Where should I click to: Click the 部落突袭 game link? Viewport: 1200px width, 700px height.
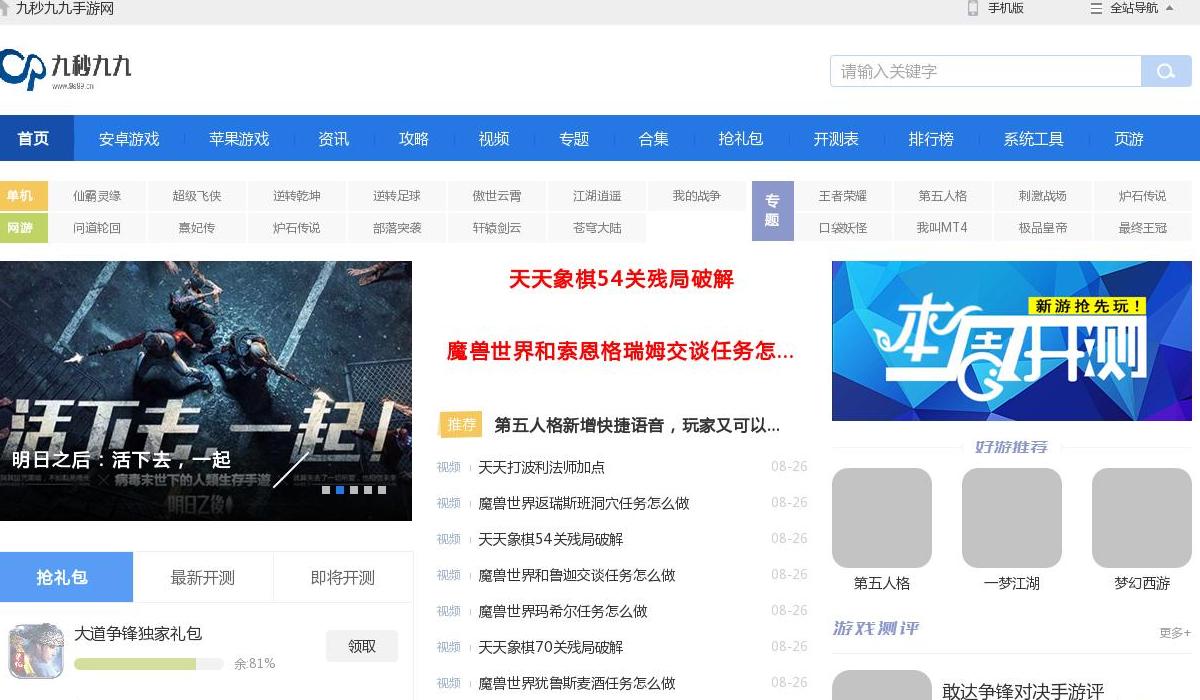(397, 228)
